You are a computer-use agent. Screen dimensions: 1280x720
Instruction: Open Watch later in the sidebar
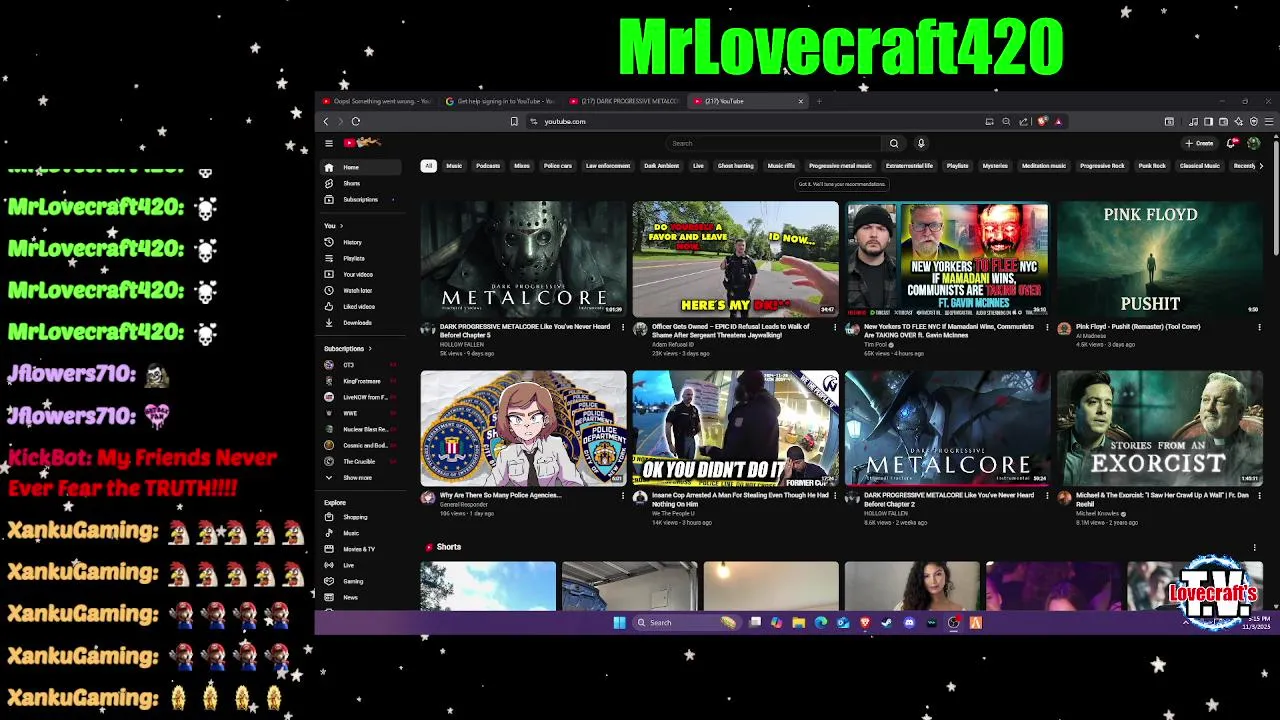(x=362, y=290)
